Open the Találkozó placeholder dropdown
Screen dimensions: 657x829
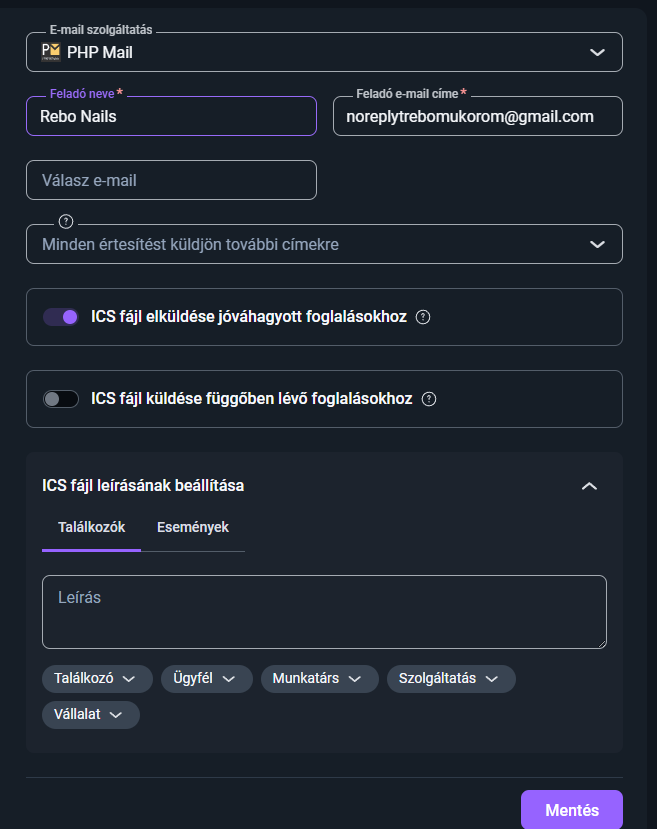pyautogui.click(x=97, y=679)
